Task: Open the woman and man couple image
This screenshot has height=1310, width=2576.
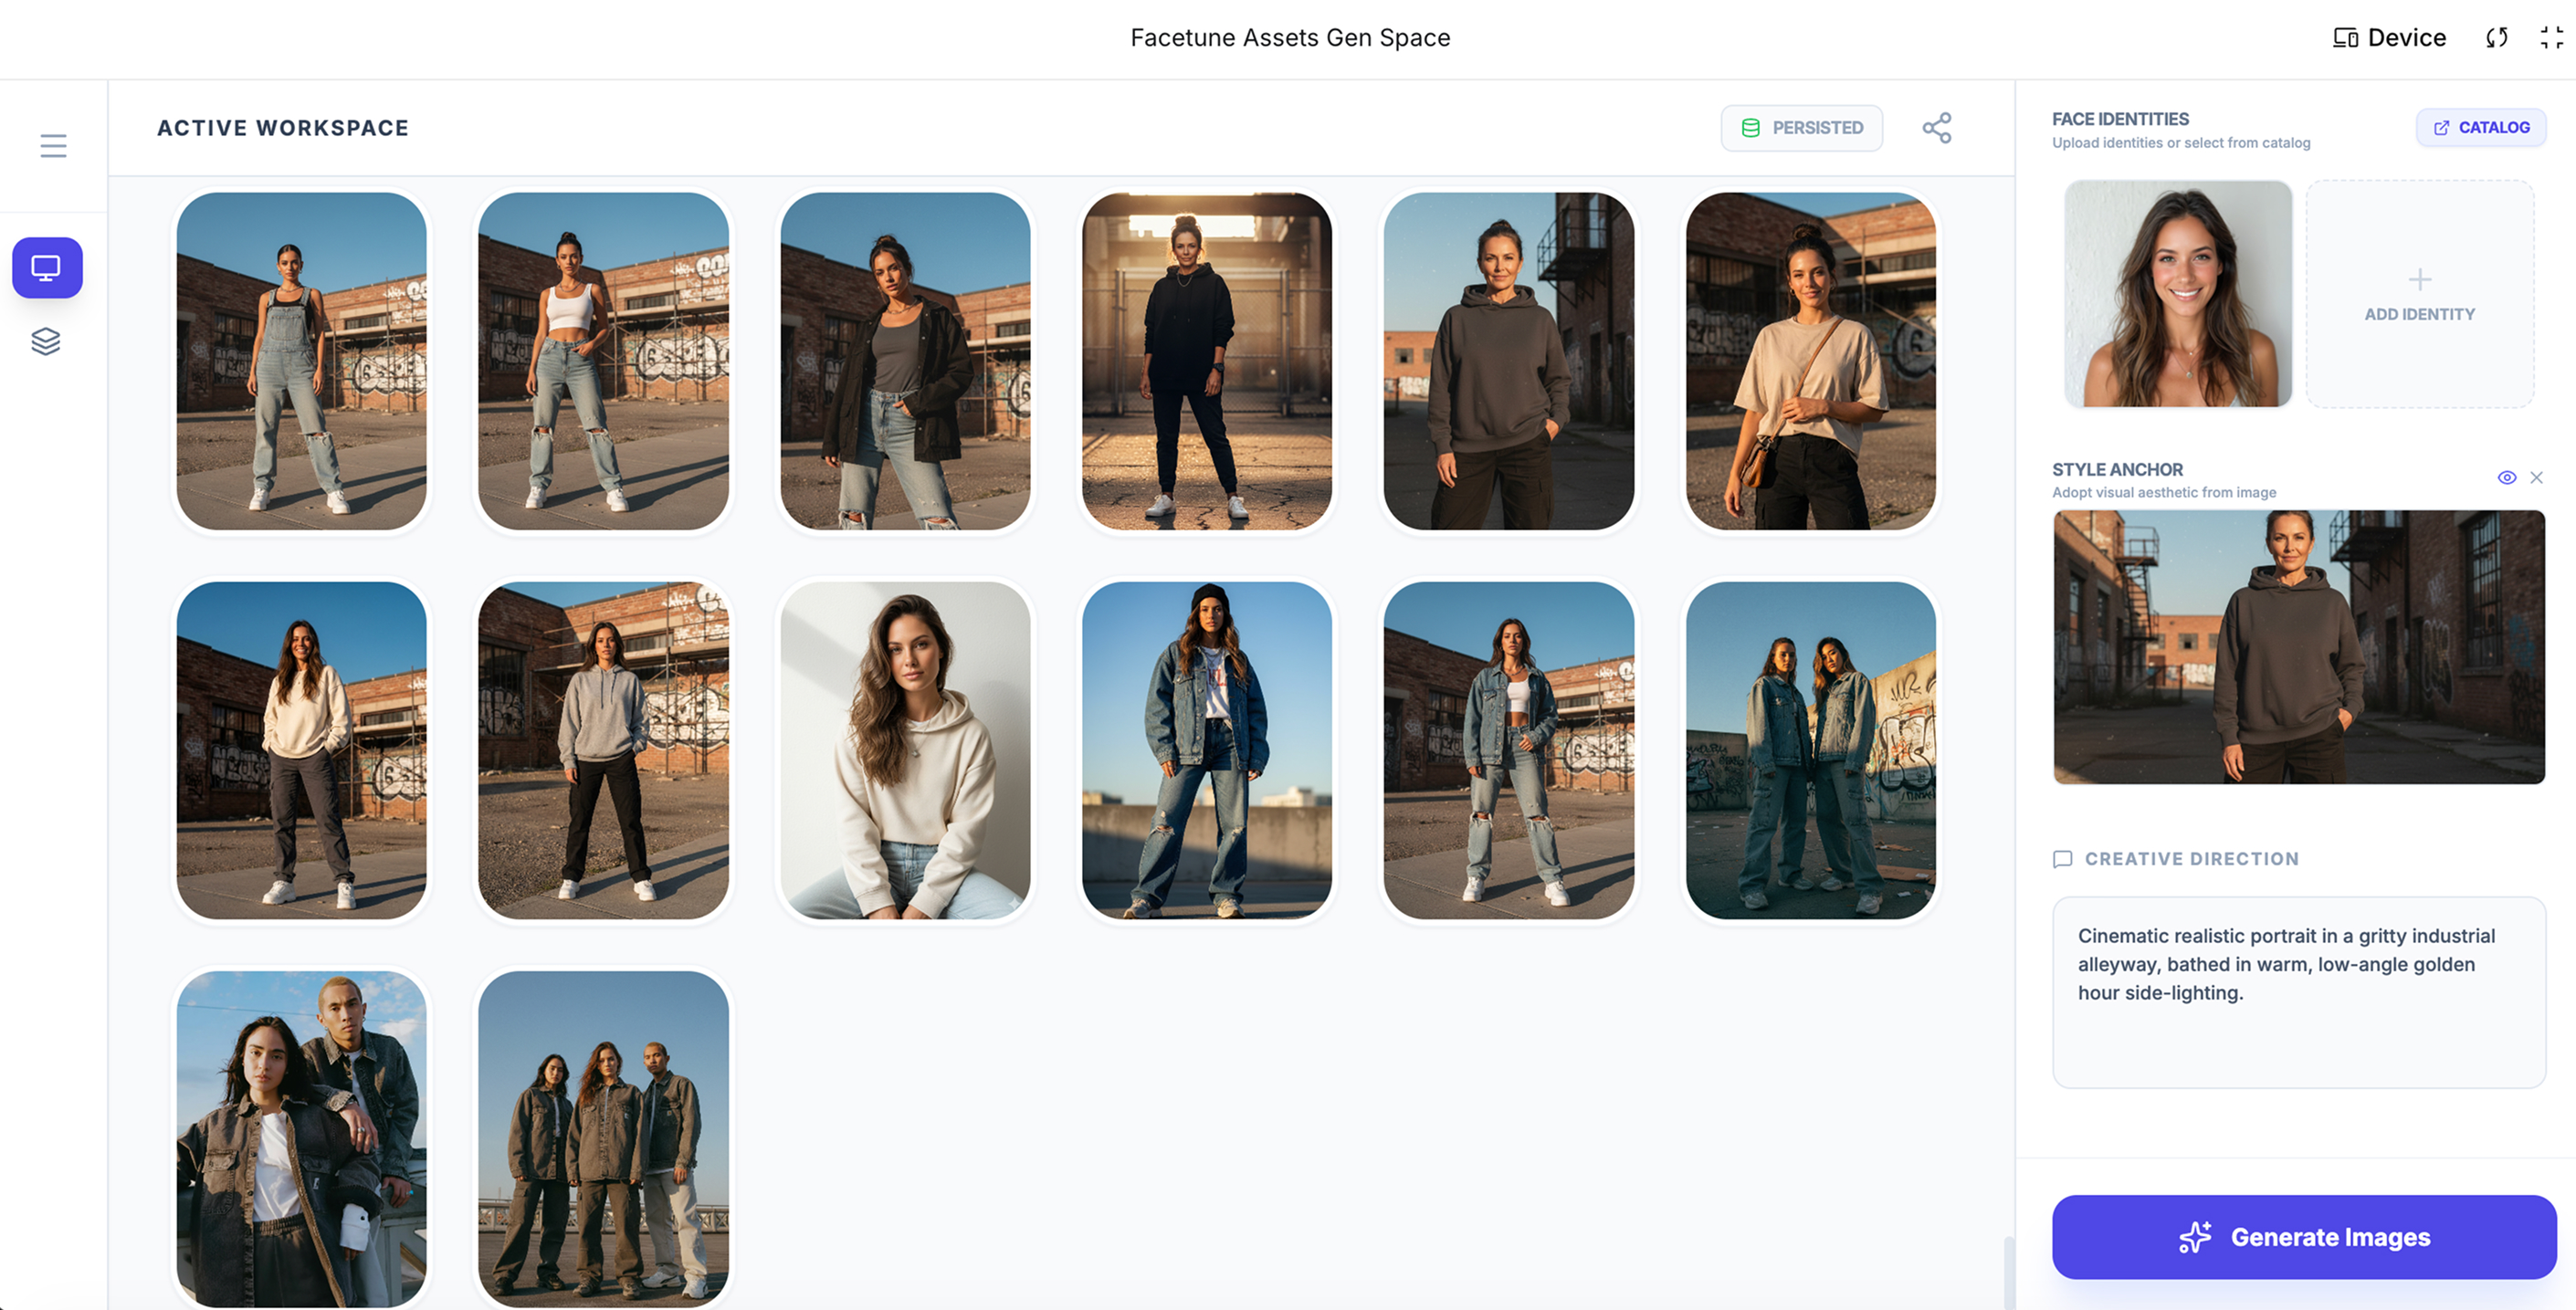Action: click(x=301, y=1139)
